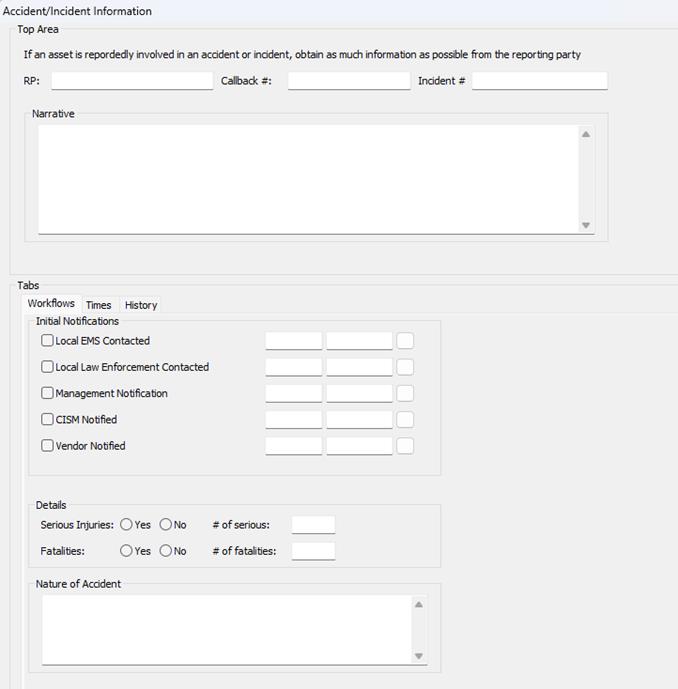Click small button at end of CISM Notified row
This screenshot has height=689, width=678.
tap(405, 420)
